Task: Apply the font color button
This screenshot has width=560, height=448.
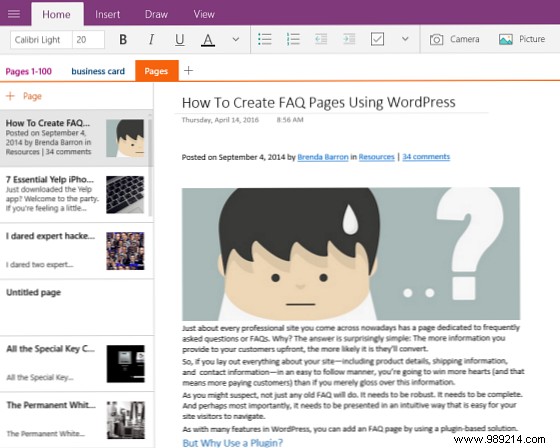Action: pyautogui.click(x=208, y=40)
